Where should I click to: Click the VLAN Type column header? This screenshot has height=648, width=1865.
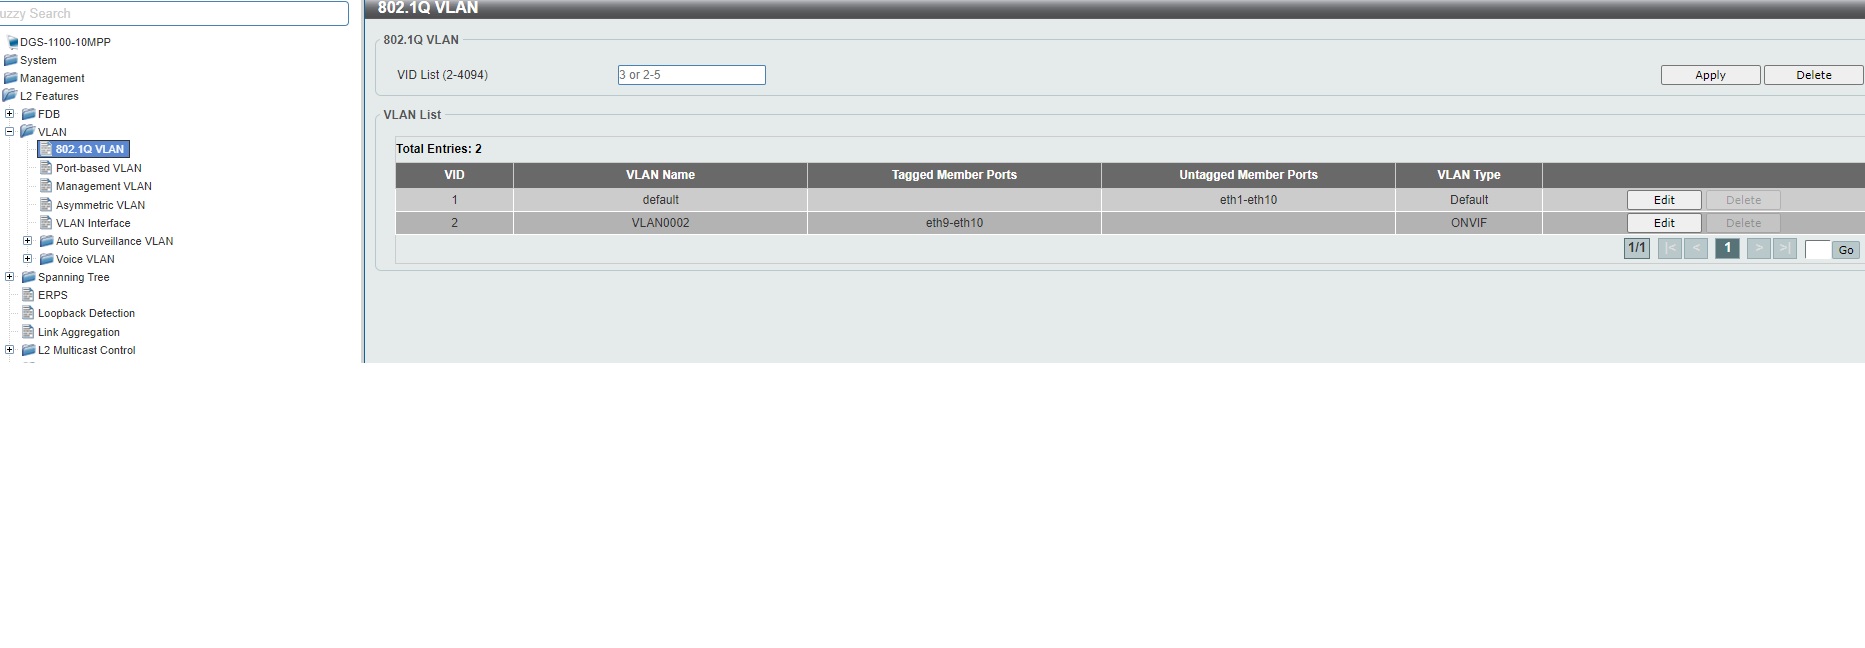(1469, 175)
